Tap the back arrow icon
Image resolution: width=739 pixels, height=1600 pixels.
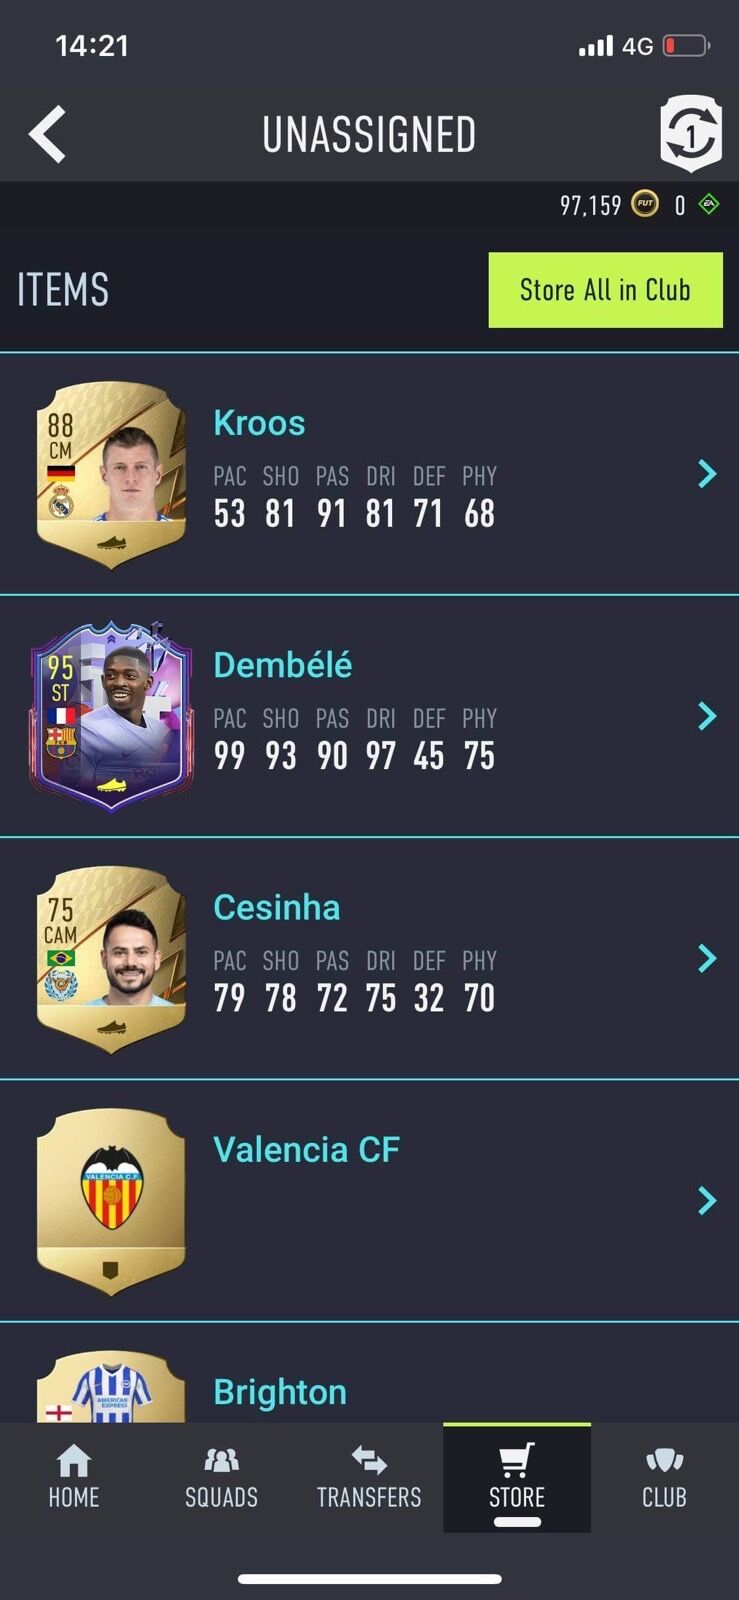pyautogui.click(x=47, y=134)
